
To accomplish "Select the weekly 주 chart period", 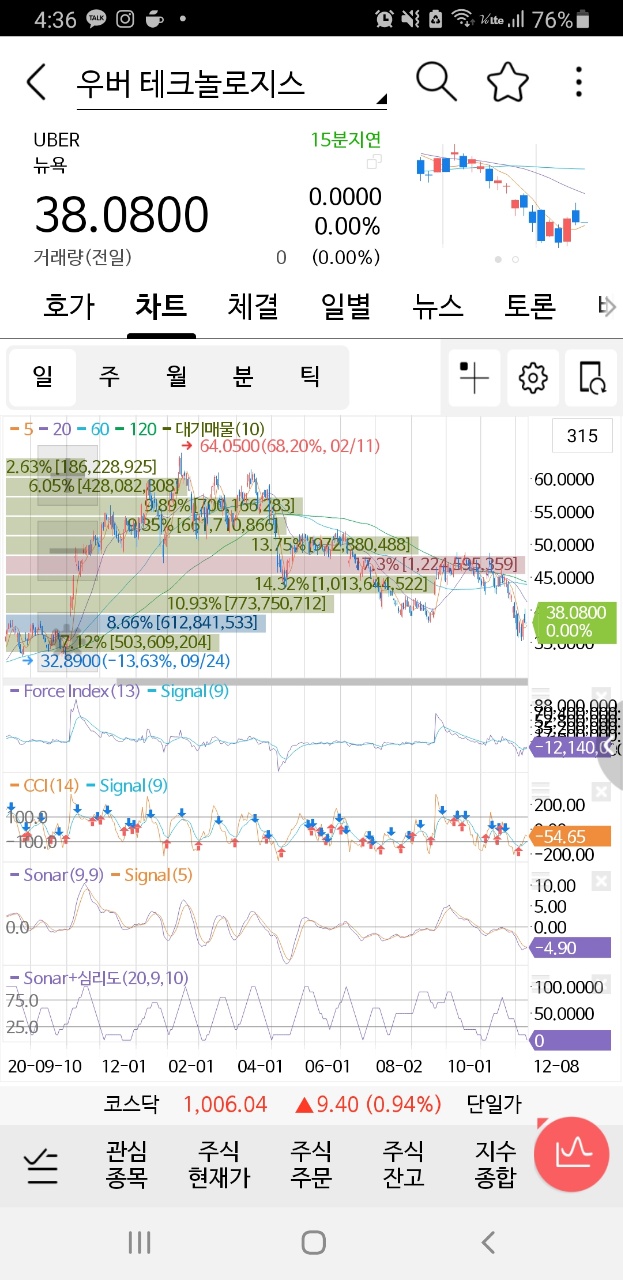I will pyautogui.click(x=109, y=377).
